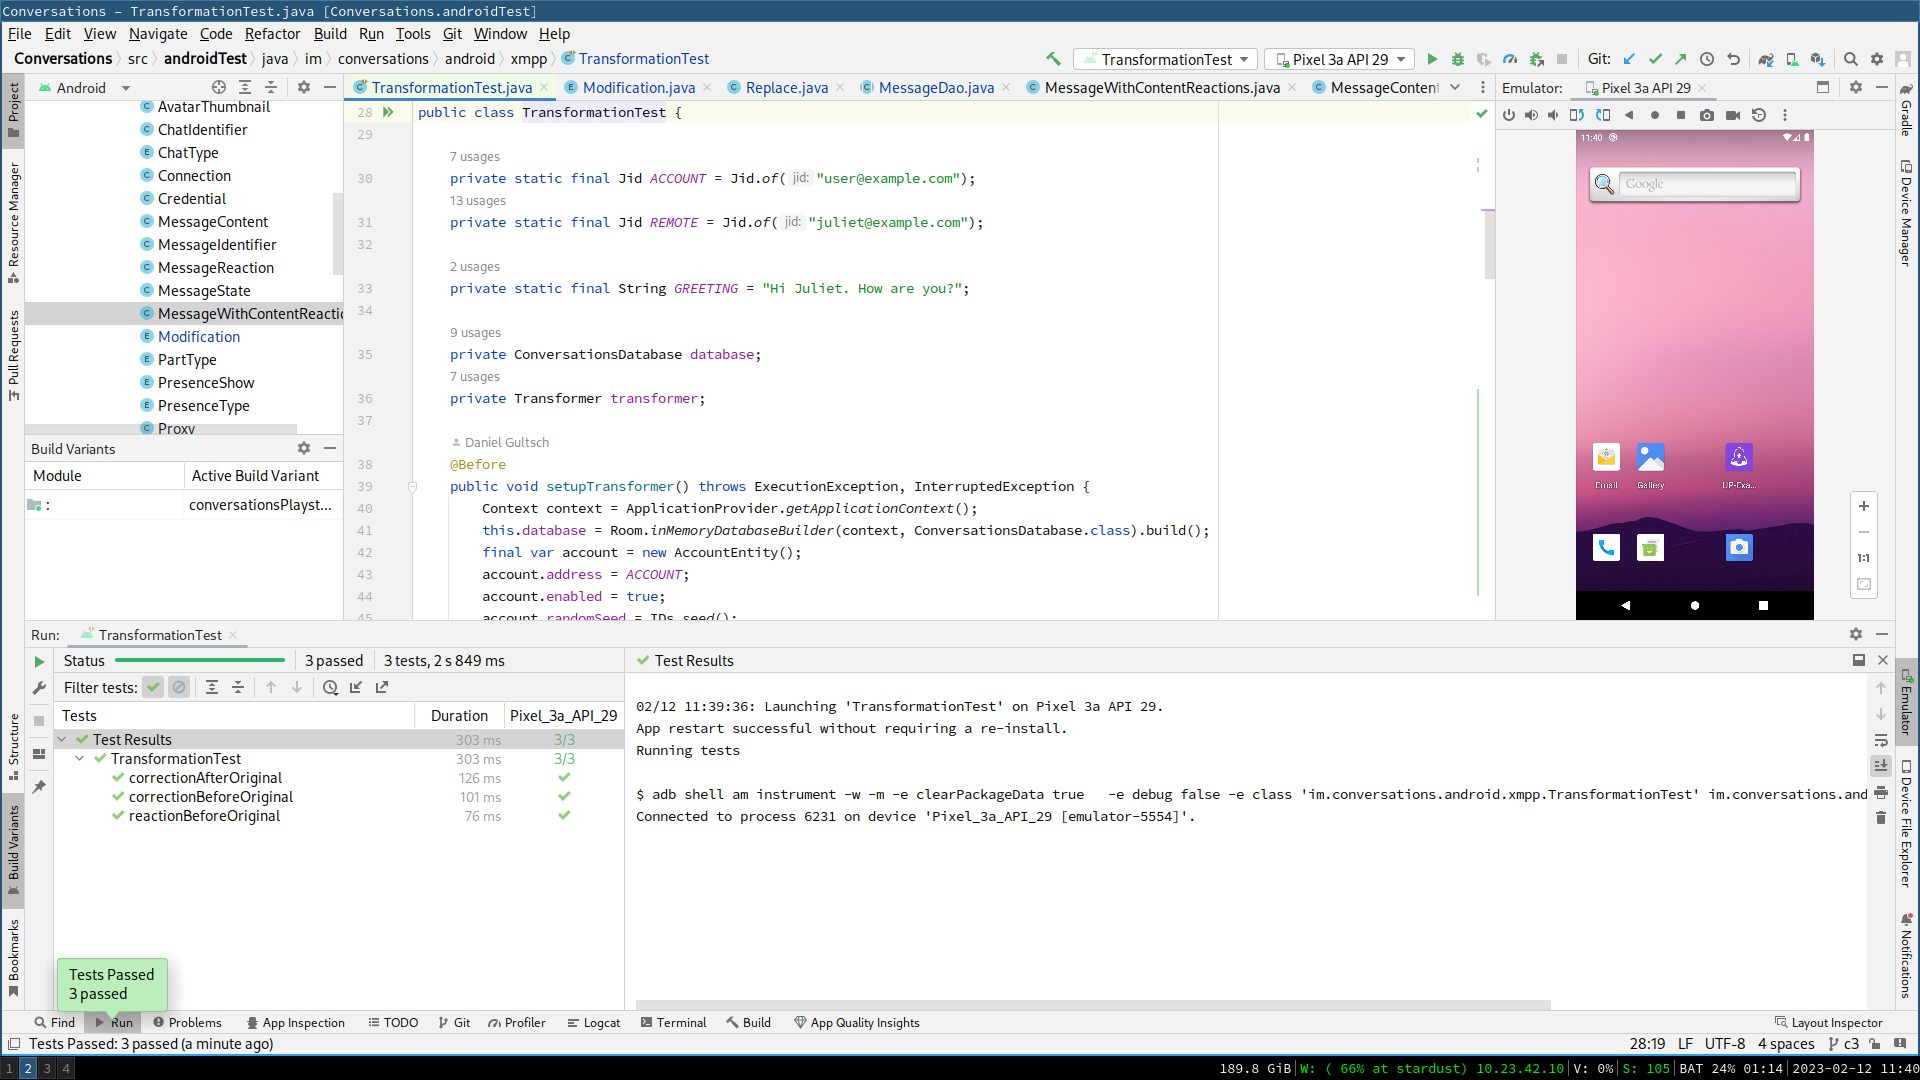Open the test history clock icon
The height and width of the screenshot is (1080, 1920).
click(330, 687)
